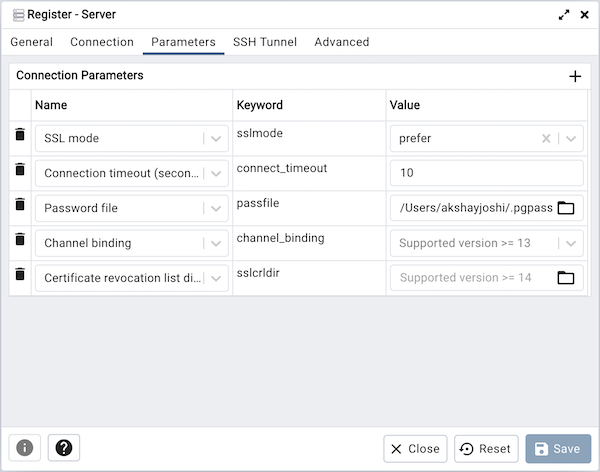600x472 pixels.
Task: Delete the Certificate revocation list row
Action: tap(19, 274)
